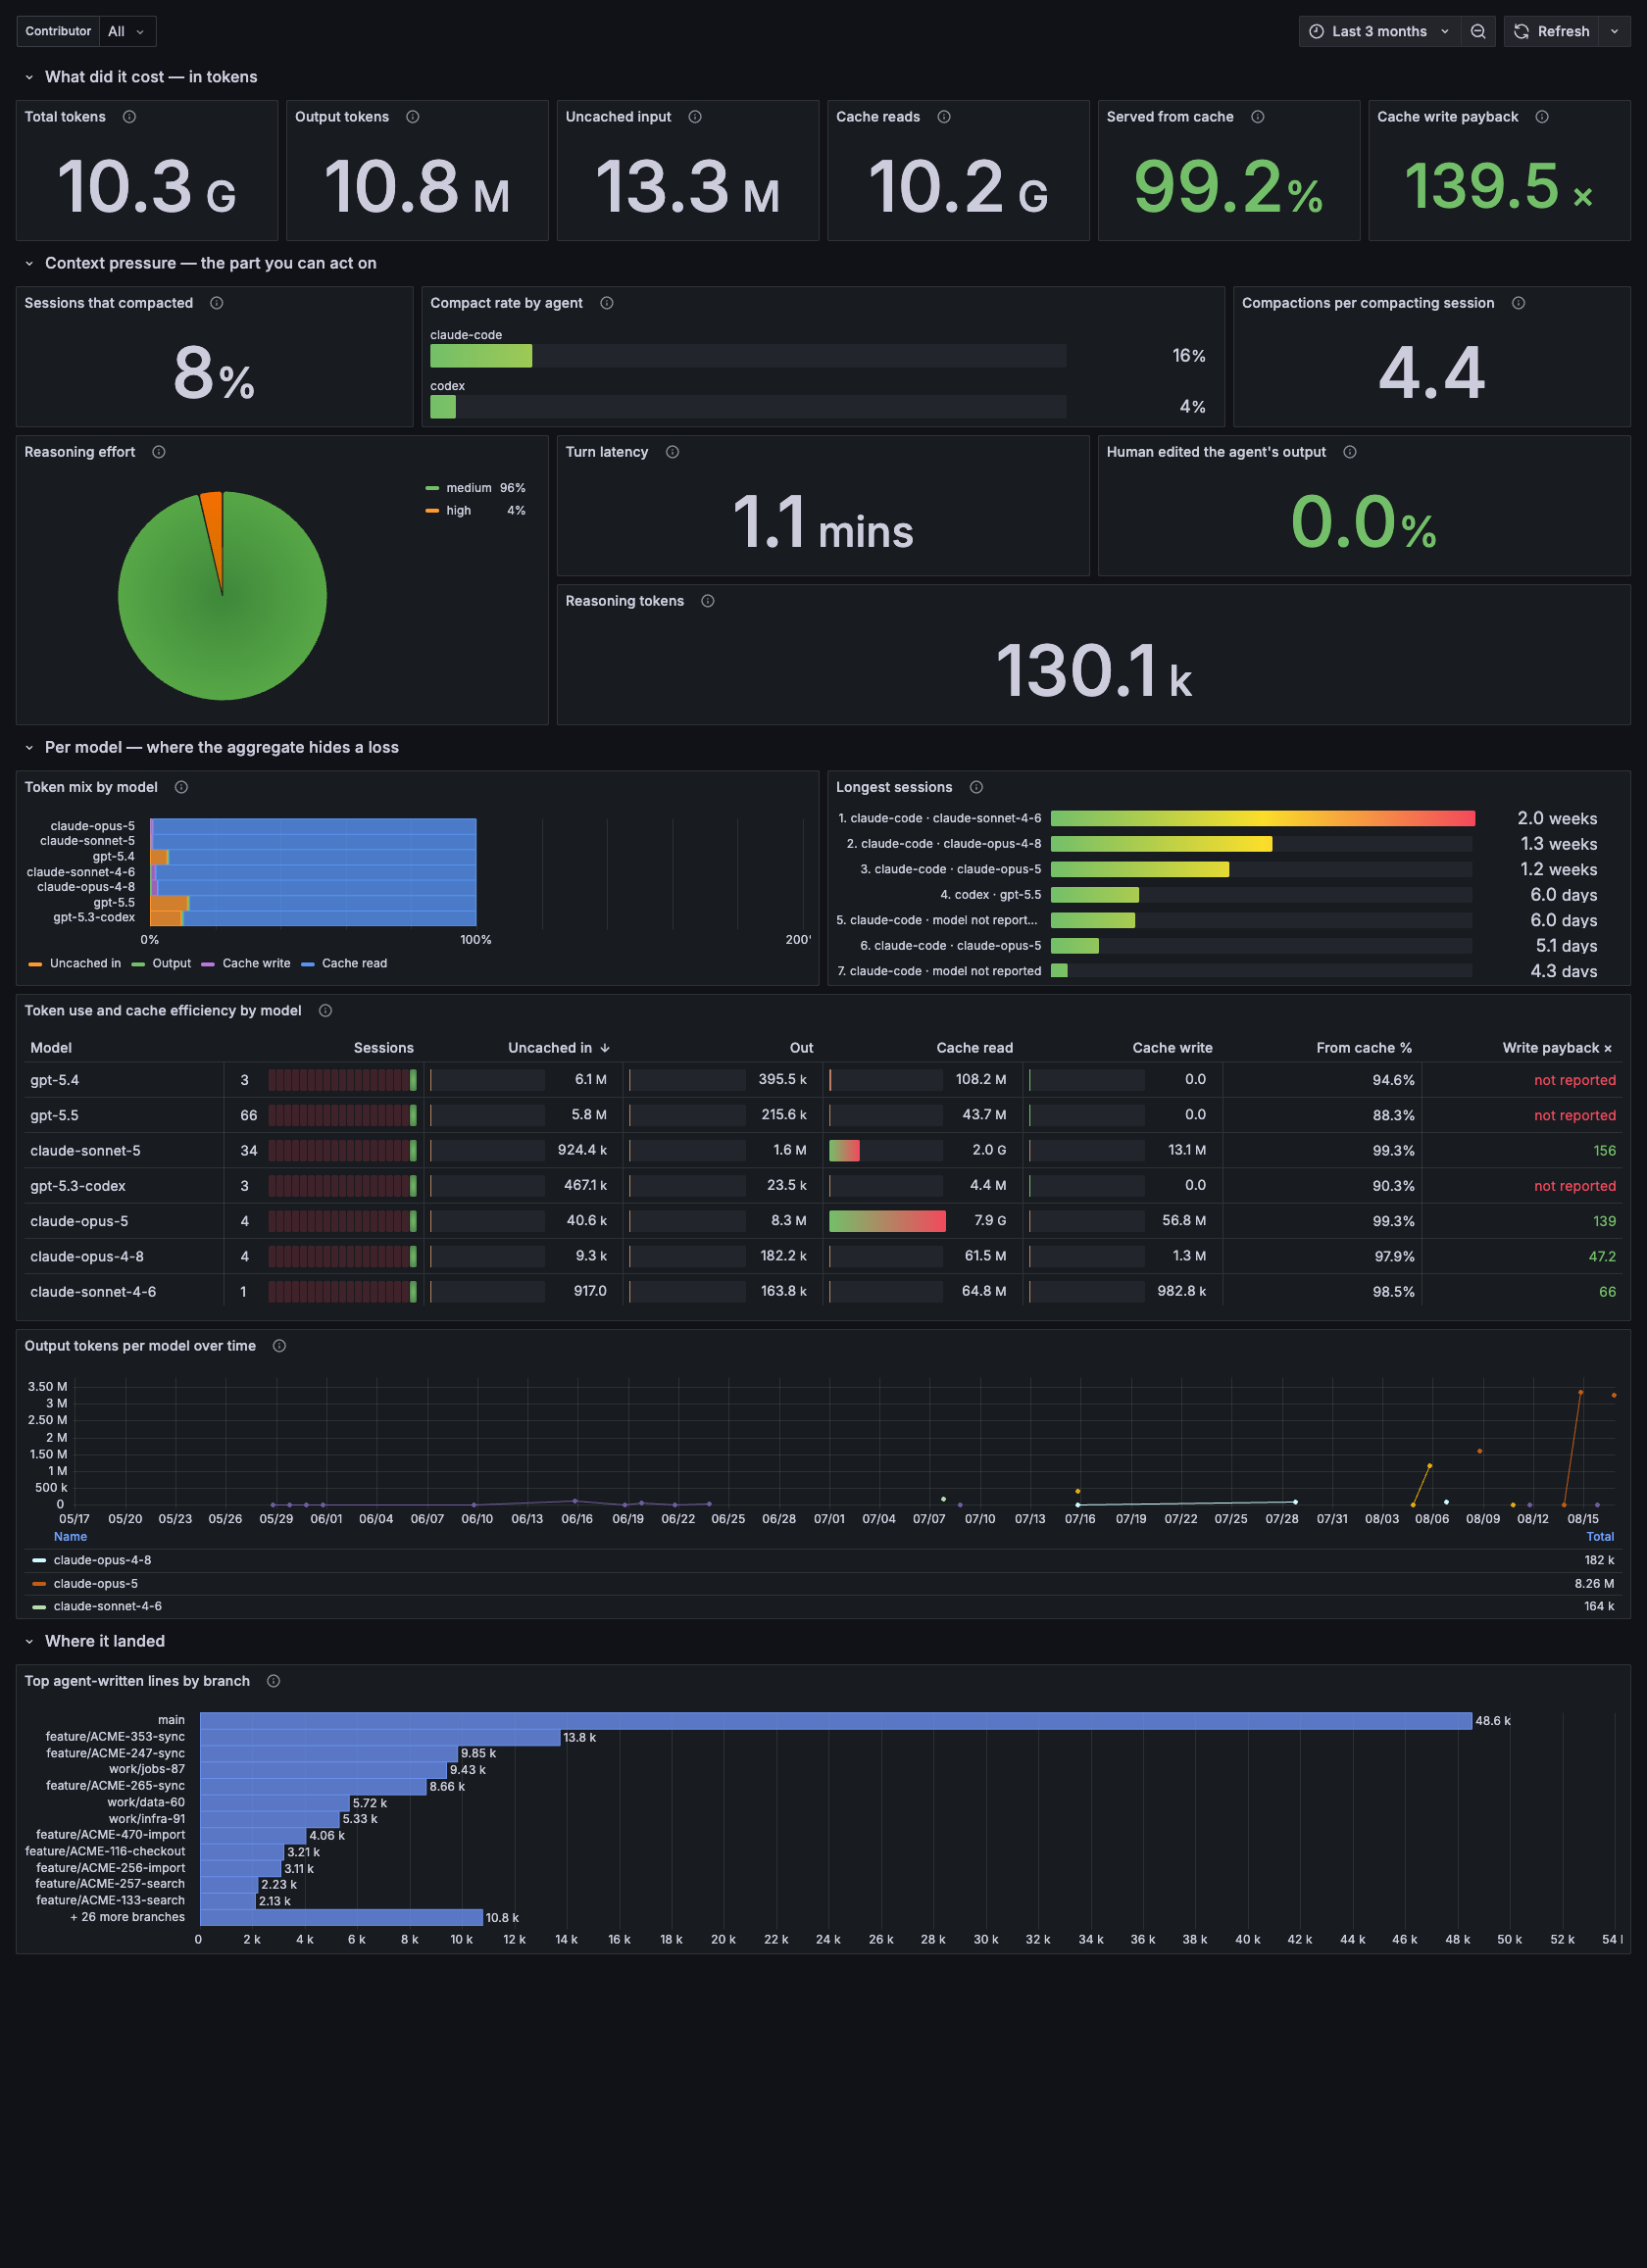Viewport: 1647px width, 2268px height.
Task: Click info icon next to Top agent-written lines by branch
Action: click(274, 1681)
